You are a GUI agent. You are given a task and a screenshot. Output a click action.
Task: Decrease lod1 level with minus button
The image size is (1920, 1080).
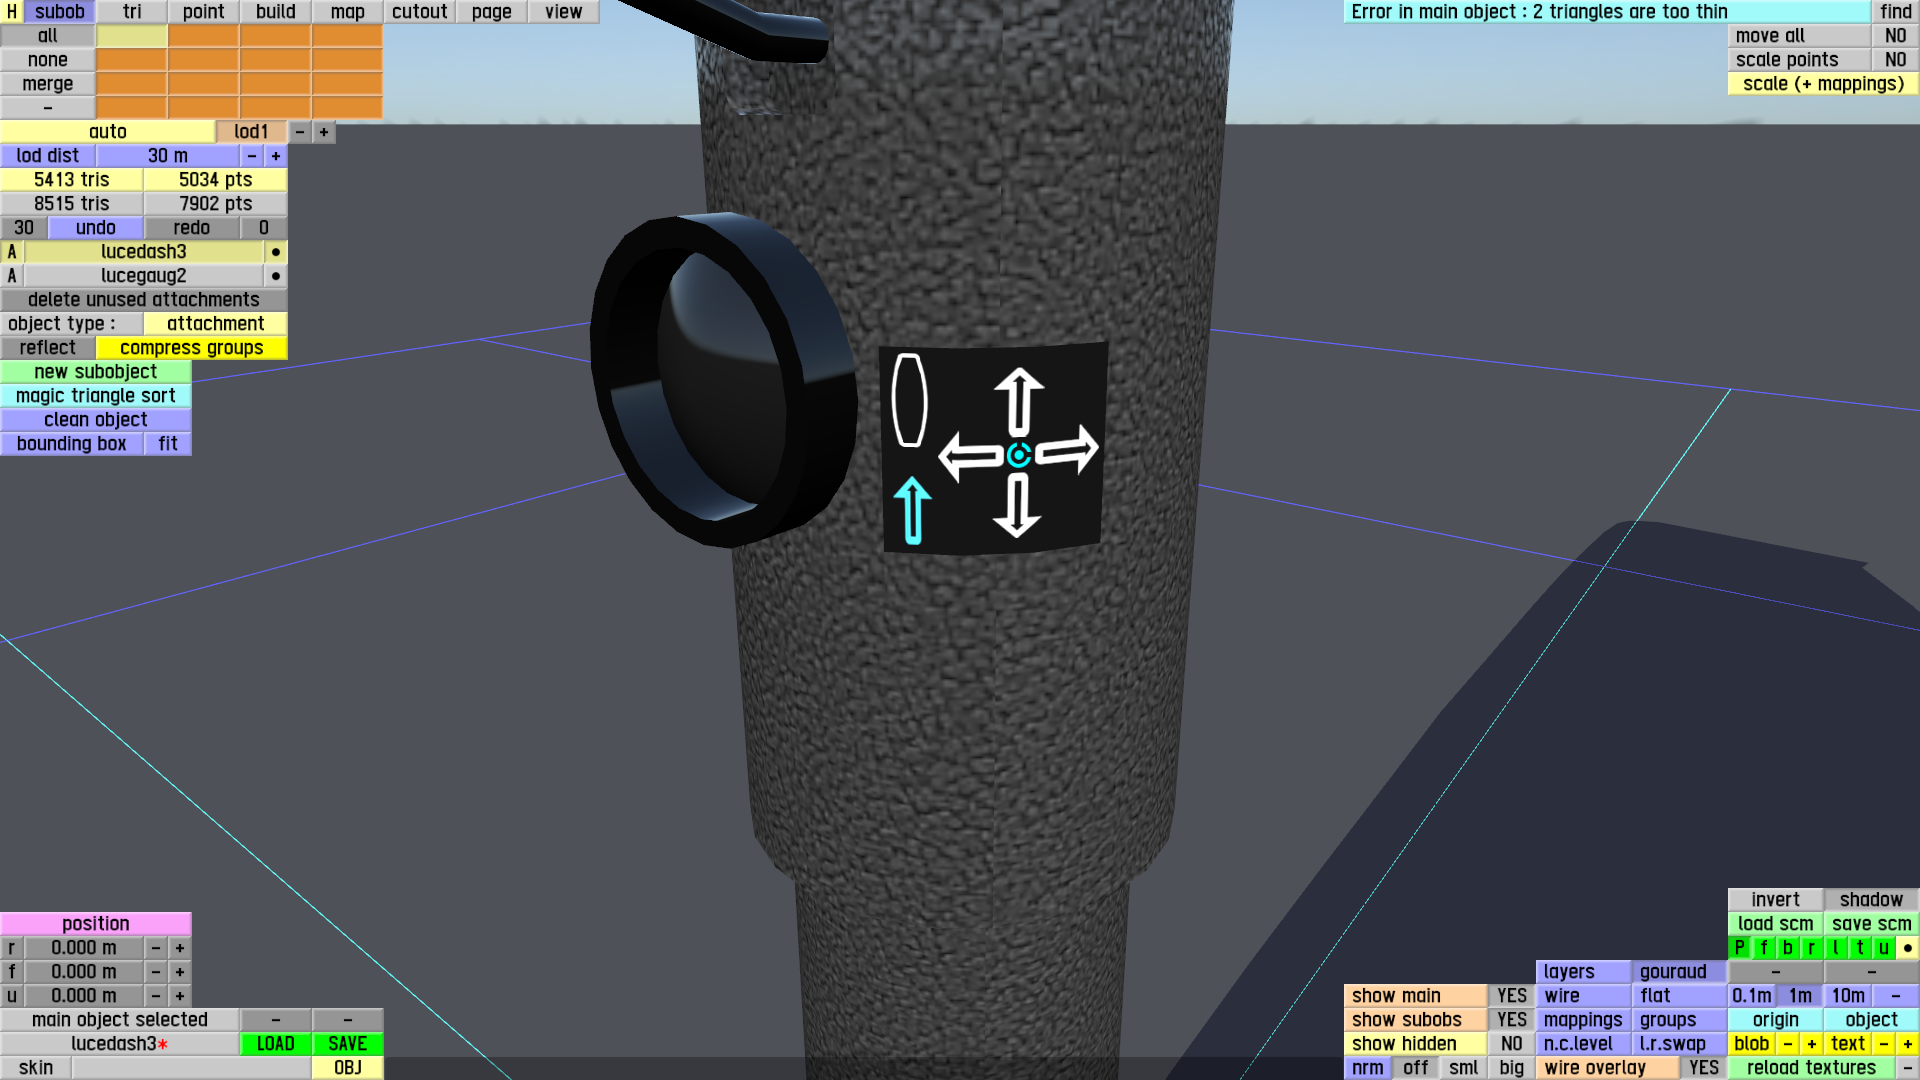pos(300,132)
